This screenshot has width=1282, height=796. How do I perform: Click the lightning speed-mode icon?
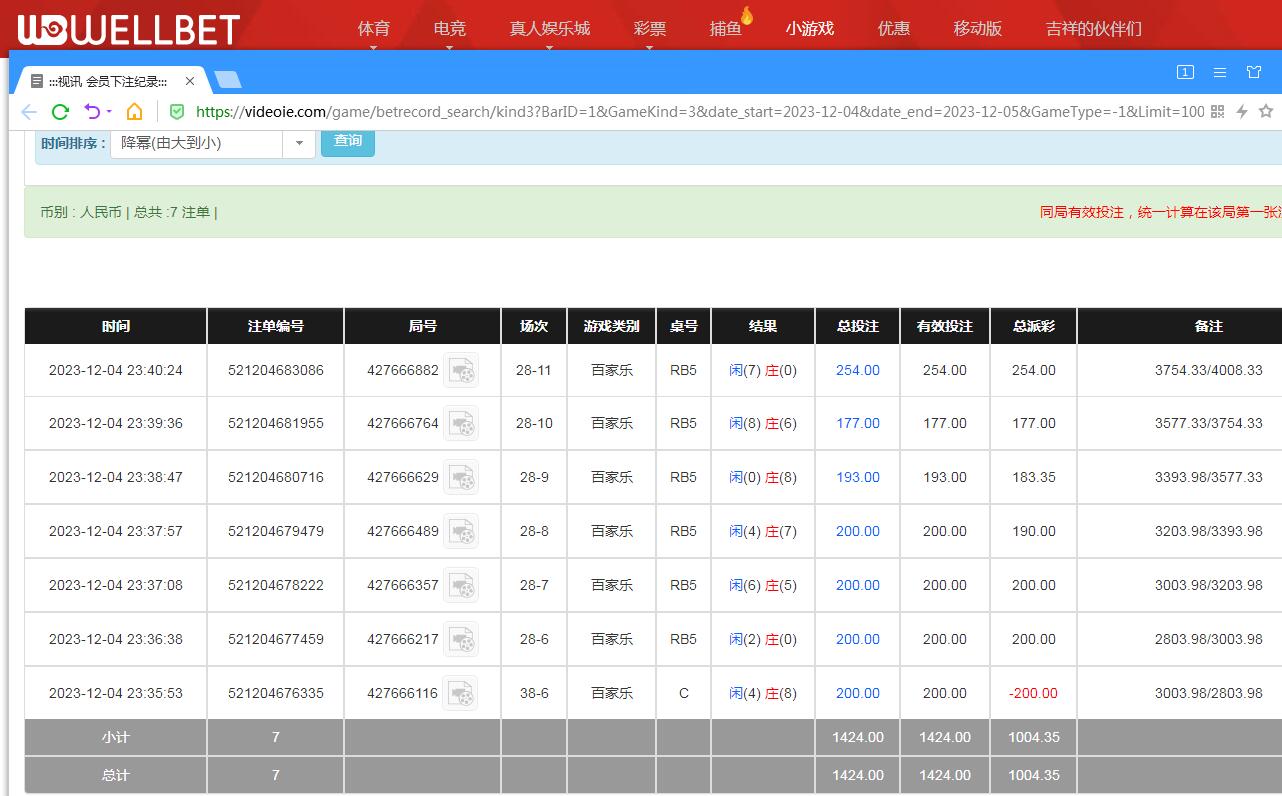1242,112
